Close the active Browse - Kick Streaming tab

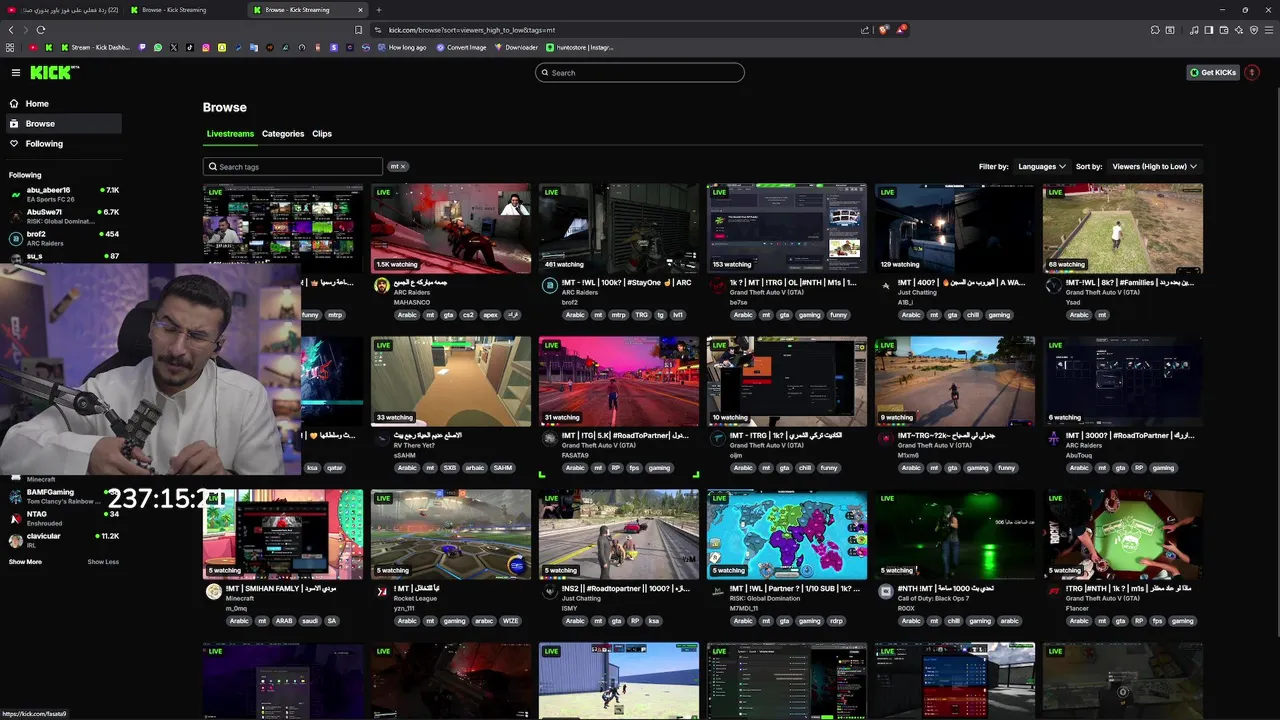[x=360, y=10]
